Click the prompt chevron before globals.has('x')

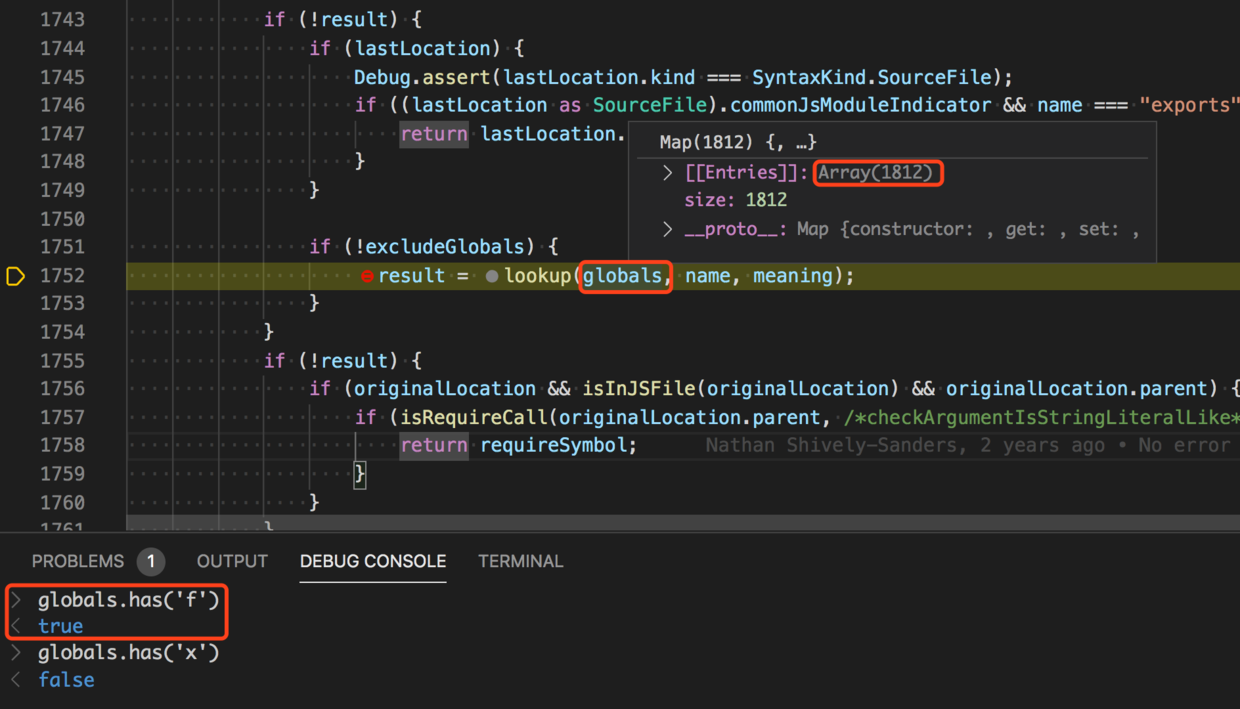16,653
